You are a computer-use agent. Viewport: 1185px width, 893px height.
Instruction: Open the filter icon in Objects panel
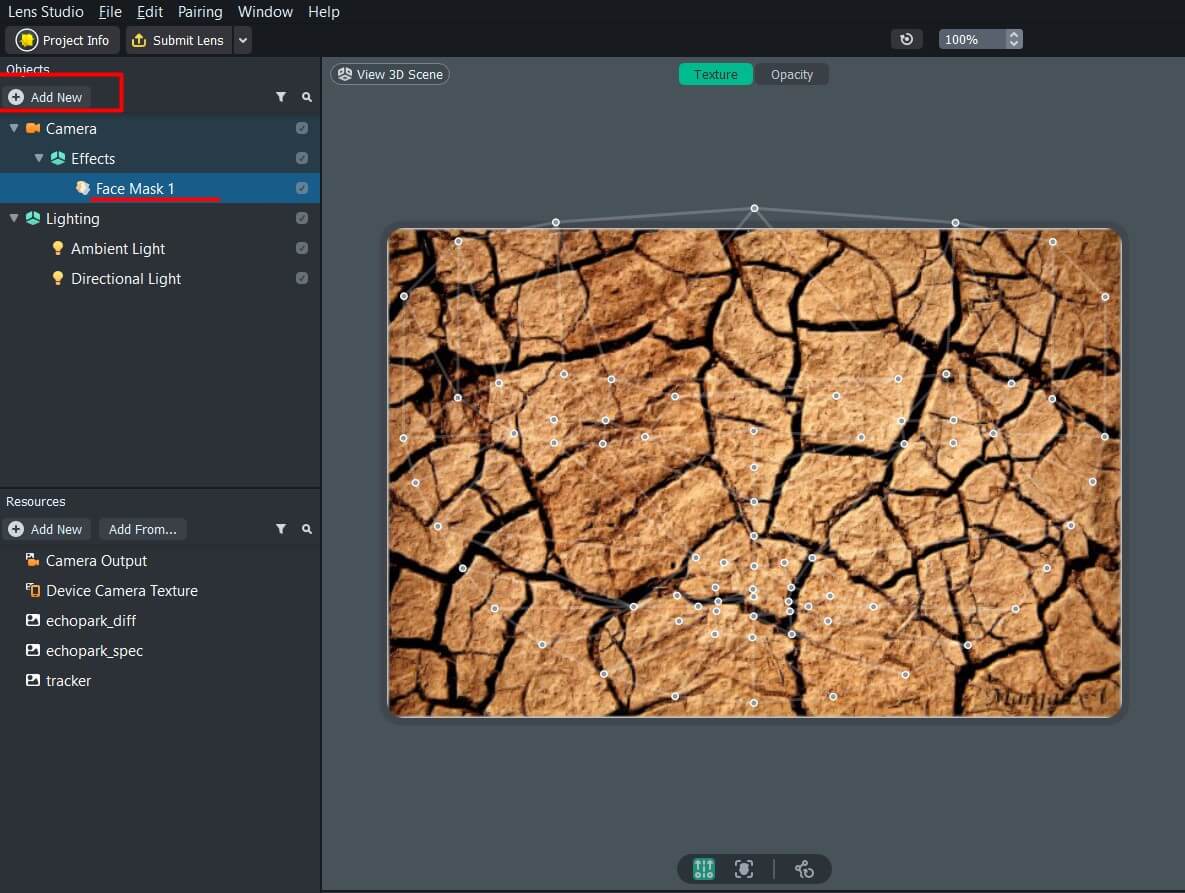pos(281,97)
